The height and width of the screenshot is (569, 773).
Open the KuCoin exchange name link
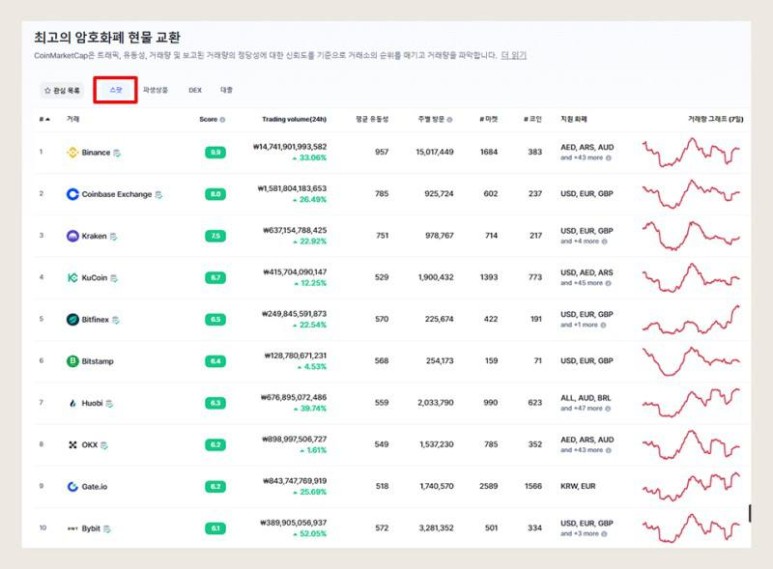point(94,278)
